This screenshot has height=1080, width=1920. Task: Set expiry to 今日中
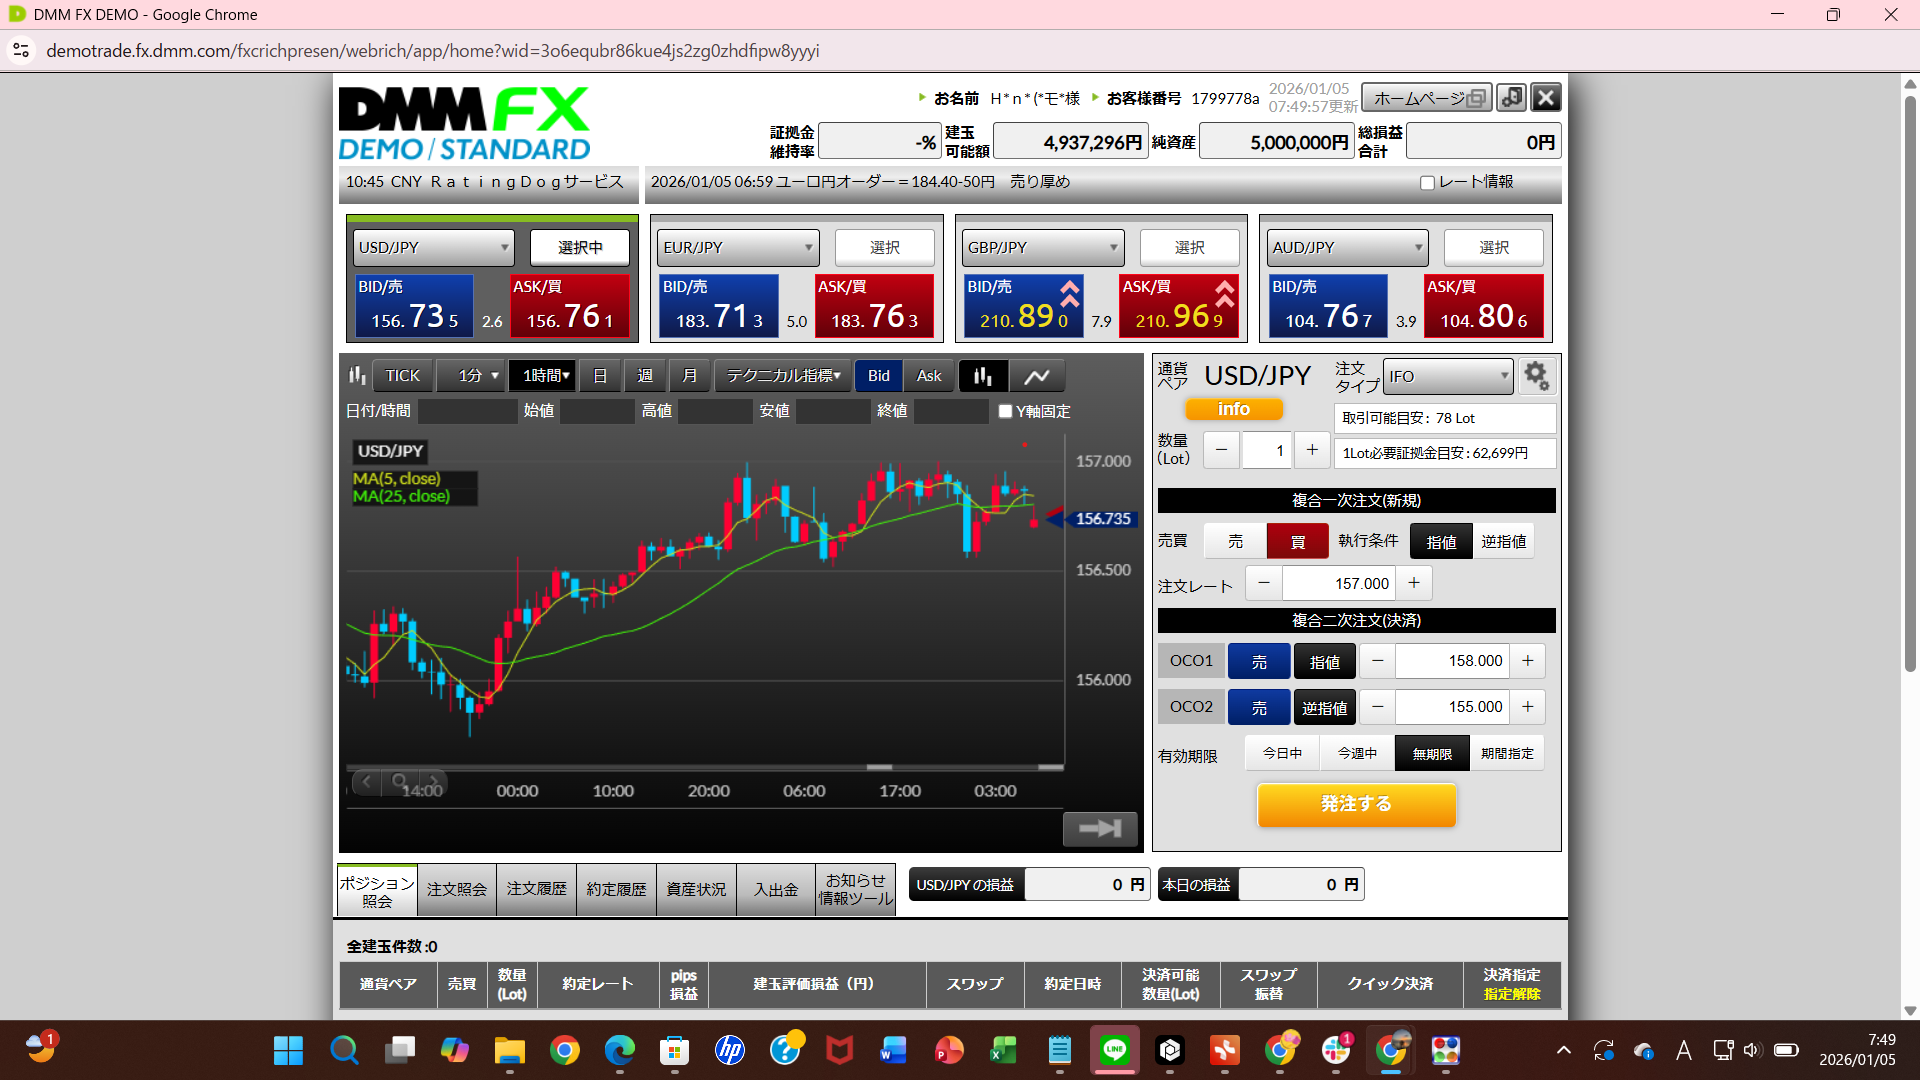pyautogui.click(x=1282, y=753)
